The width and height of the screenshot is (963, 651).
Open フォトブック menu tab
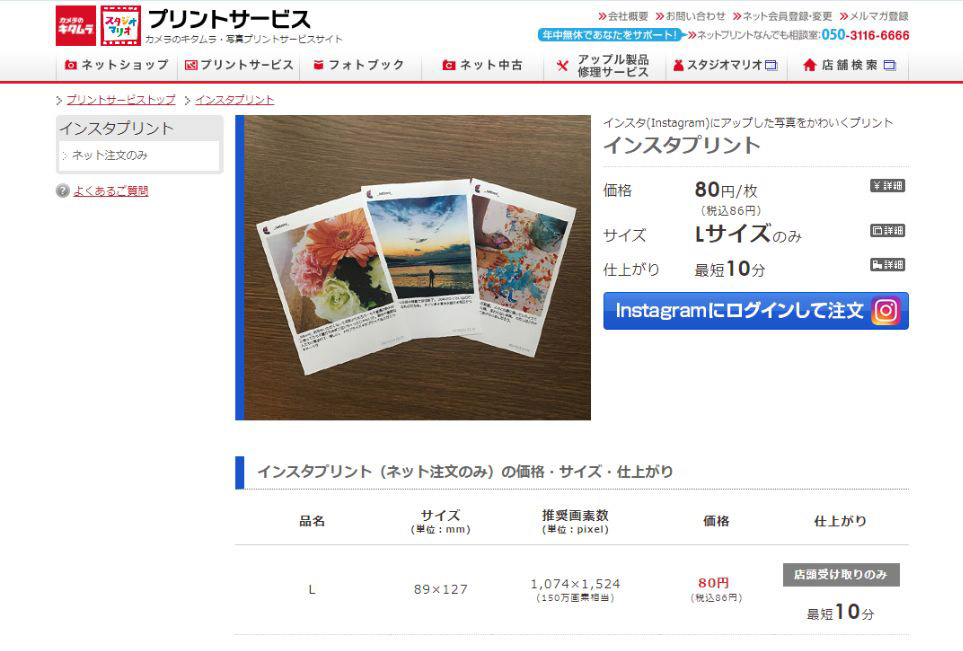pos(360,65)
